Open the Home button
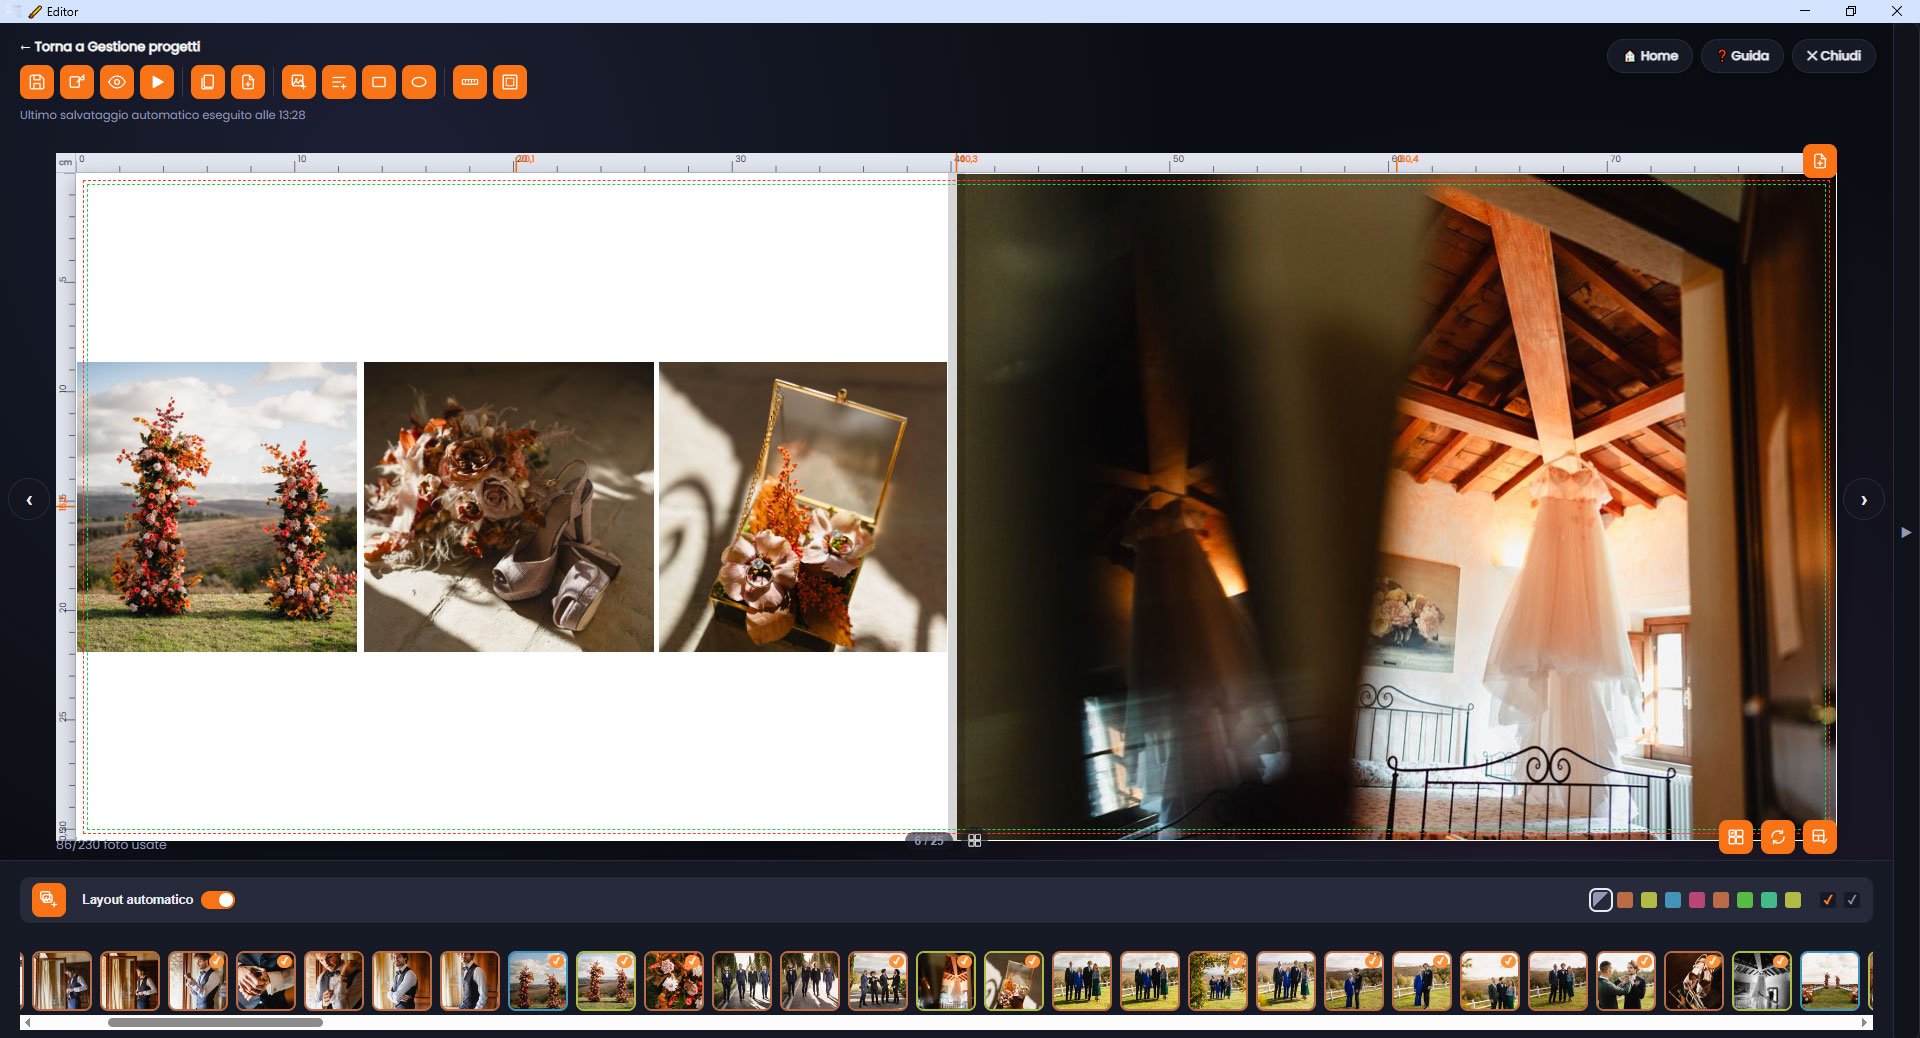The height and width of the screenshot is (1038, 1920). click(x=1650, y=56)
